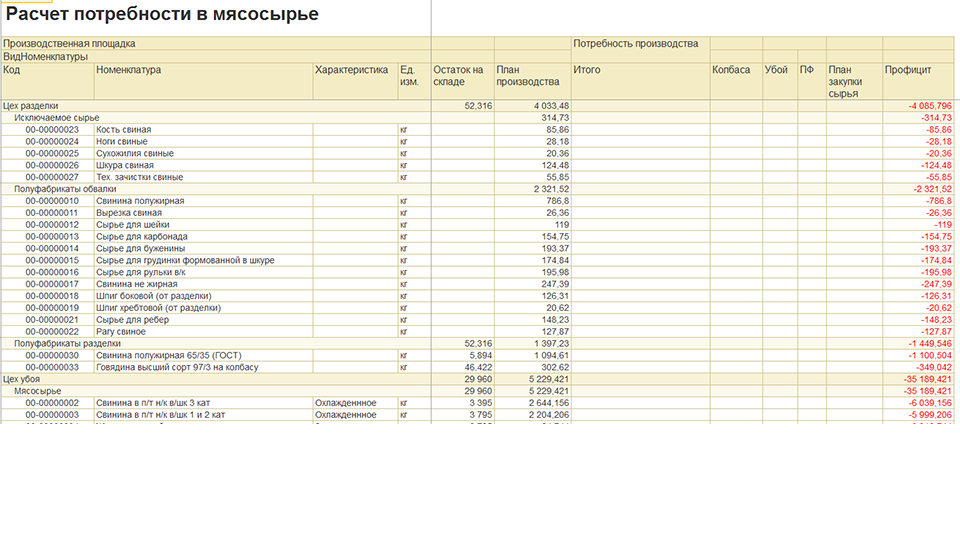
Task: Click the 'Код' column header
Action: coord(47,81)
